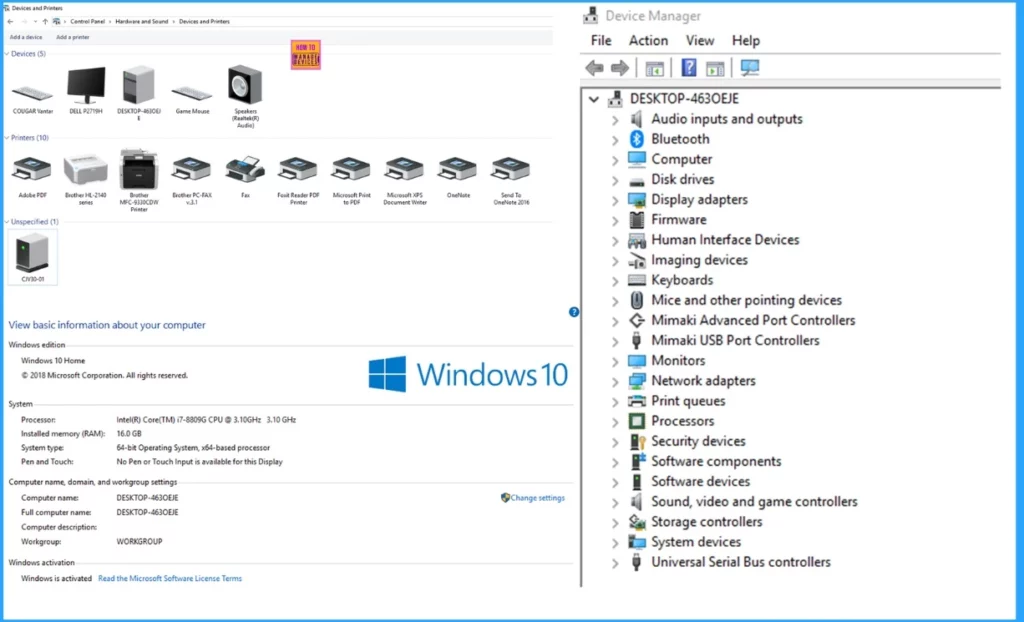Expand the Universal Serial Bus controllers node
Viewport: 1024px width, 622px height.
pyautogui.click(x=615, y=563)
